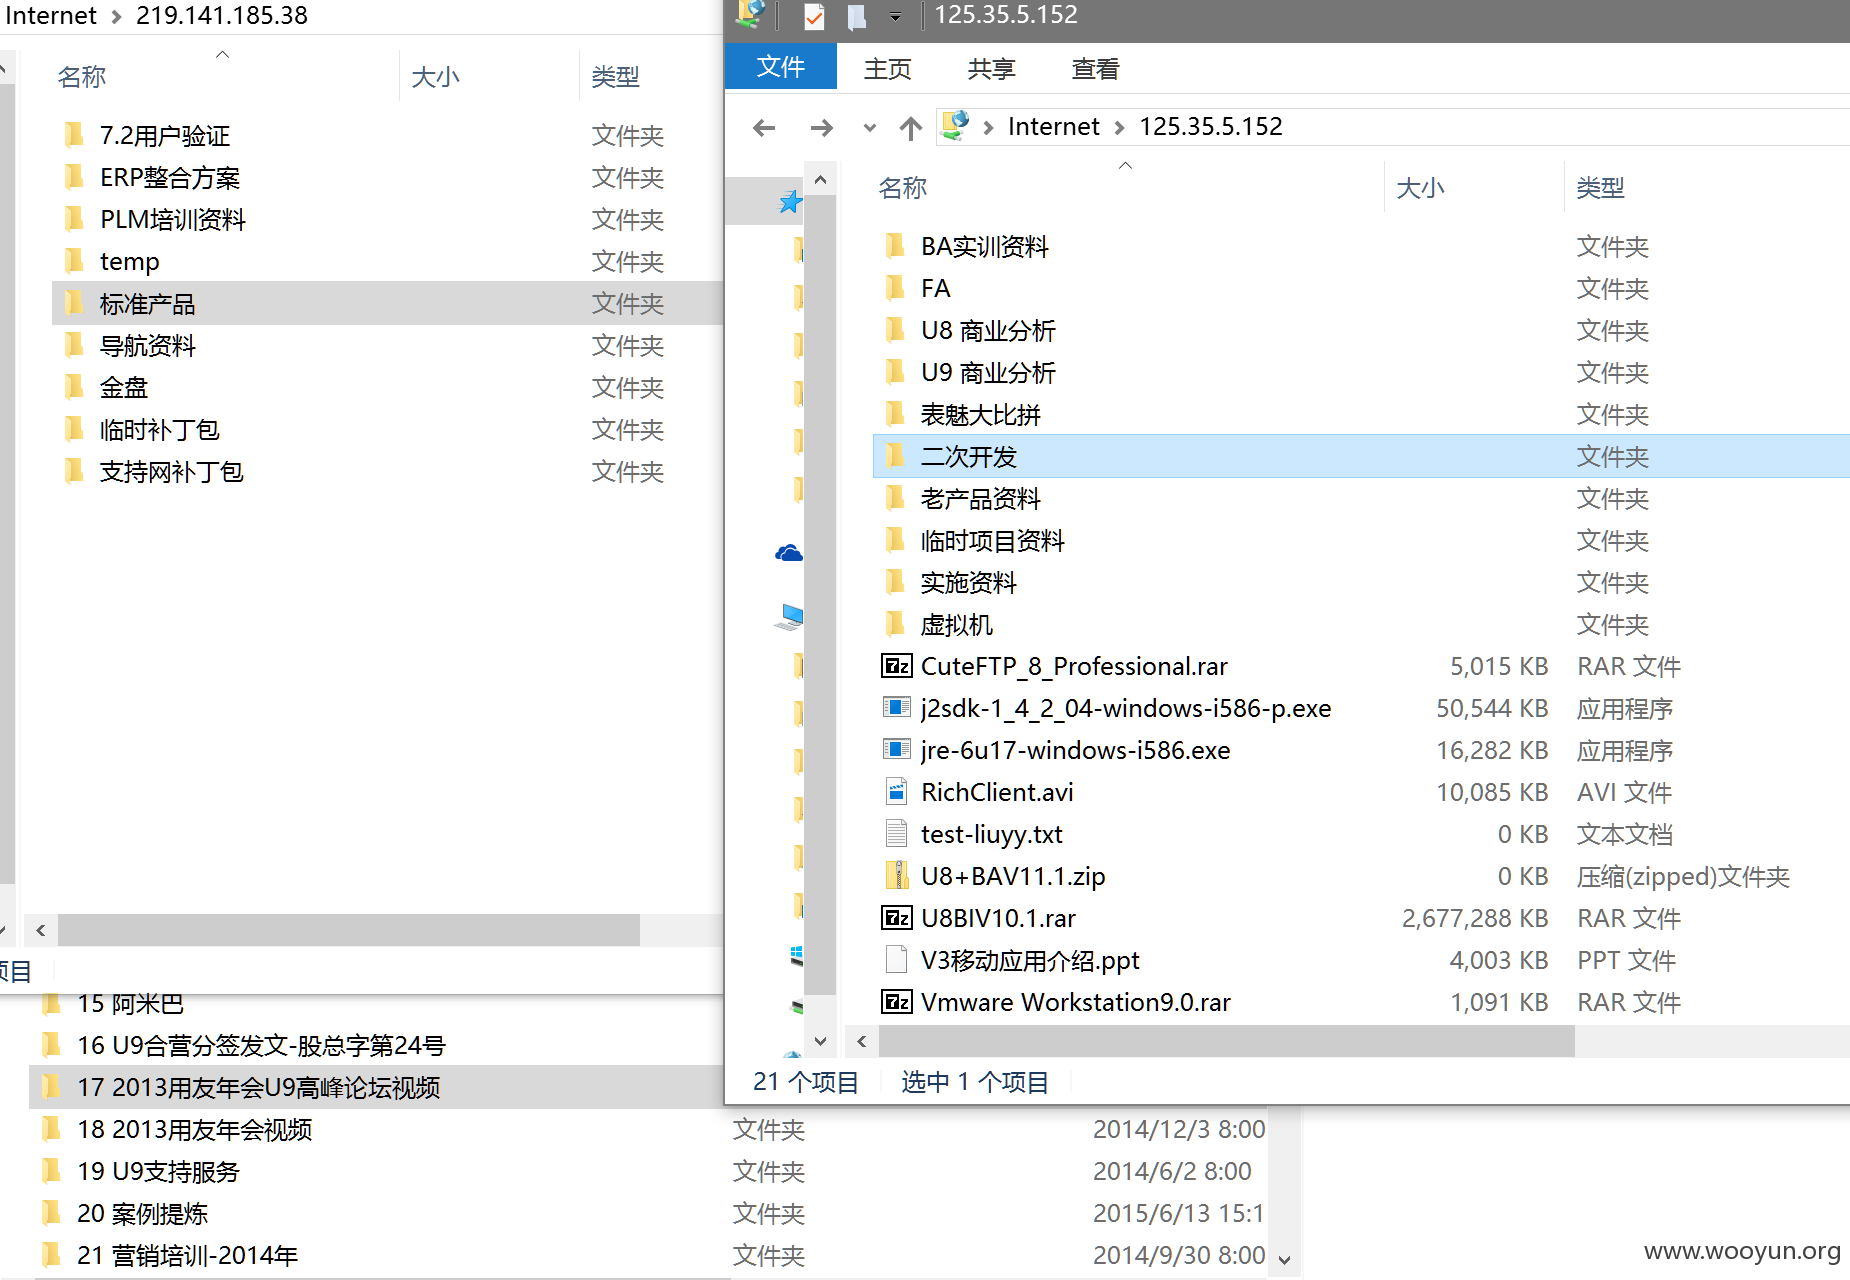Sort by 名称 column in 125.35.5.152 window
The image size is (1850, 1280).
(x=902, y=188)
